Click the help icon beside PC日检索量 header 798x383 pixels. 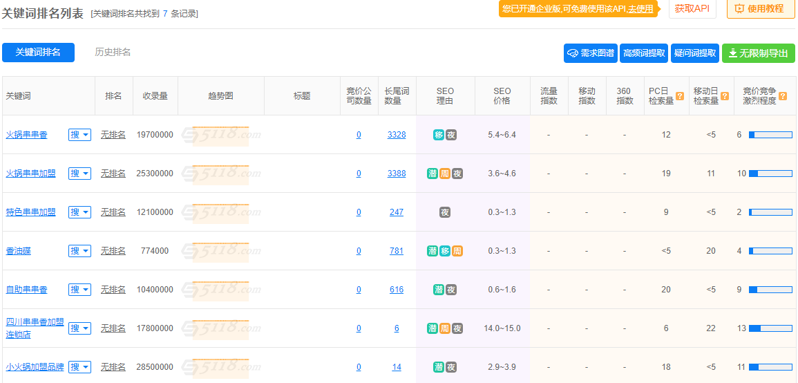click(x=680, y=96)
